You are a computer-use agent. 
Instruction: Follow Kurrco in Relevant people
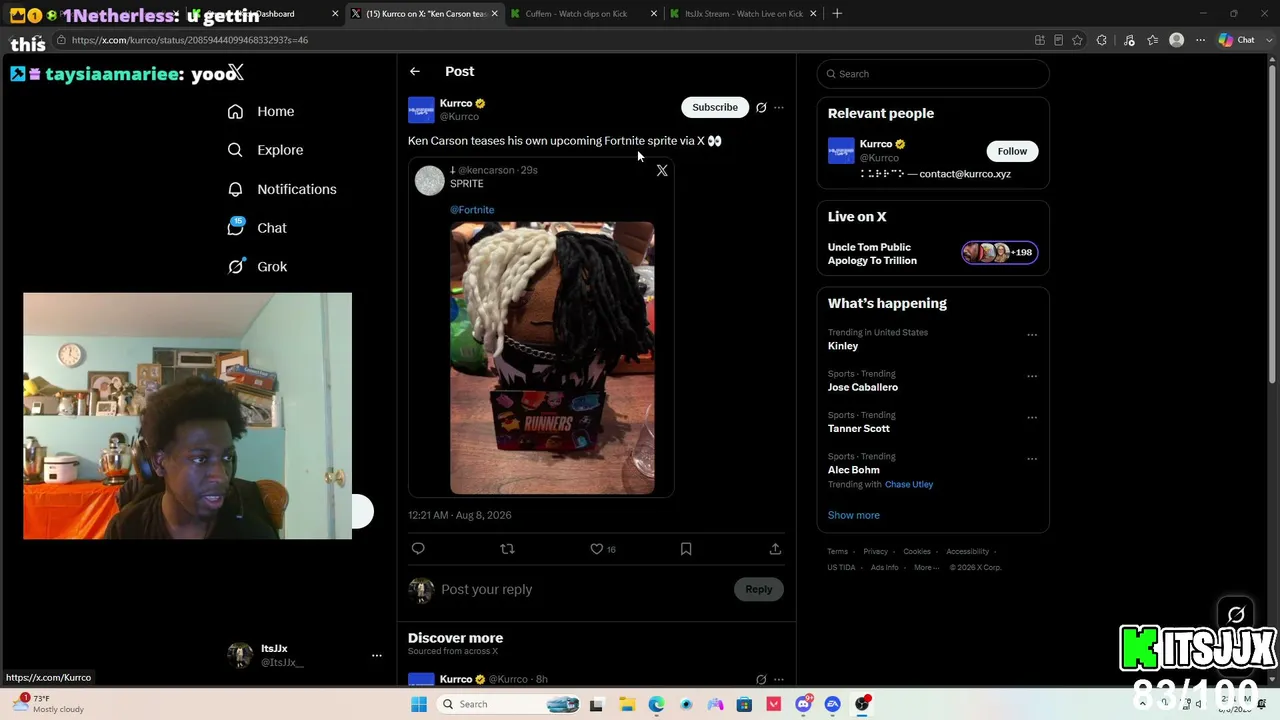tap(1012, 151)
